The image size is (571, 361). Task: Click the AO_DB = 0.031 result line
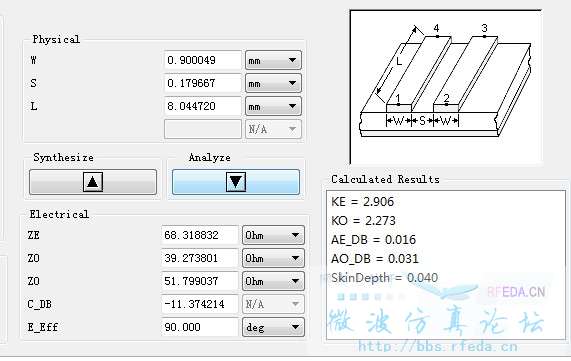tap(375, 259)
